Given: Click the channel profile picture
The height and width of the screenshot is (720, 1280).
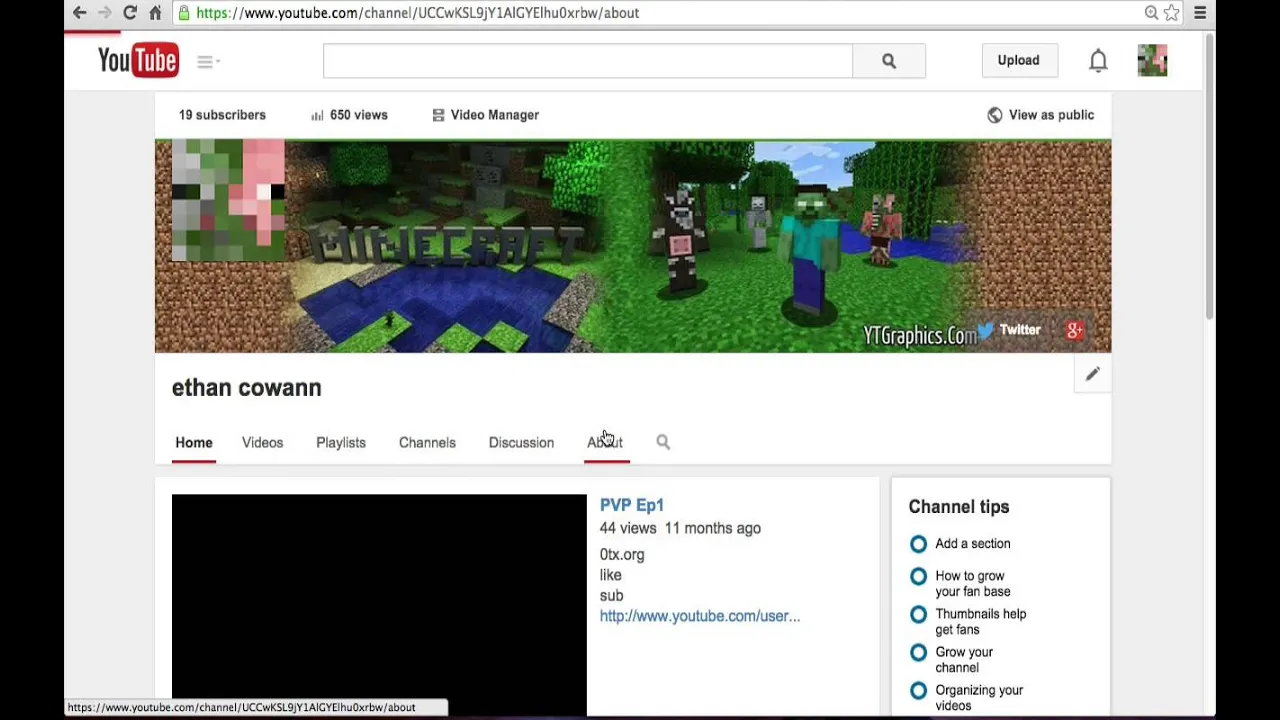Looking at the screenshot, I should tap(228, 200).
